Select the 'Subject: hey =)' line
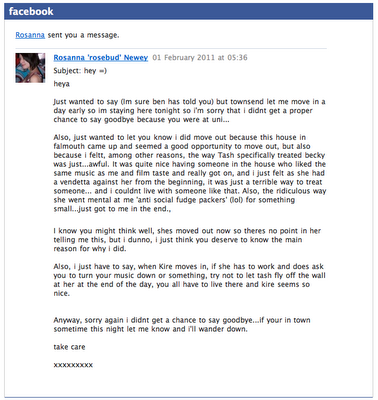This screenshot has width=378, height=400. click(80, 71)
